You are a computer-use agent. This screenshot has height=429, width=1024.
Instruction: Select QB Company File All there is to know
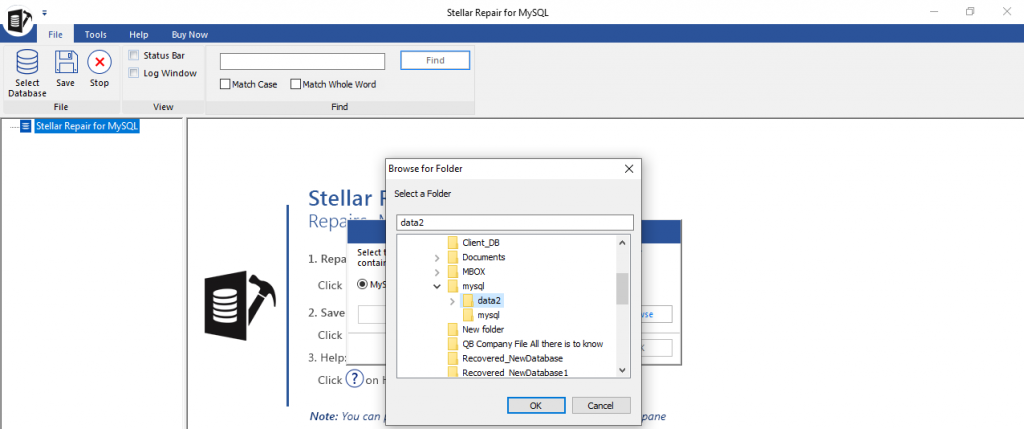click(532, 343)
